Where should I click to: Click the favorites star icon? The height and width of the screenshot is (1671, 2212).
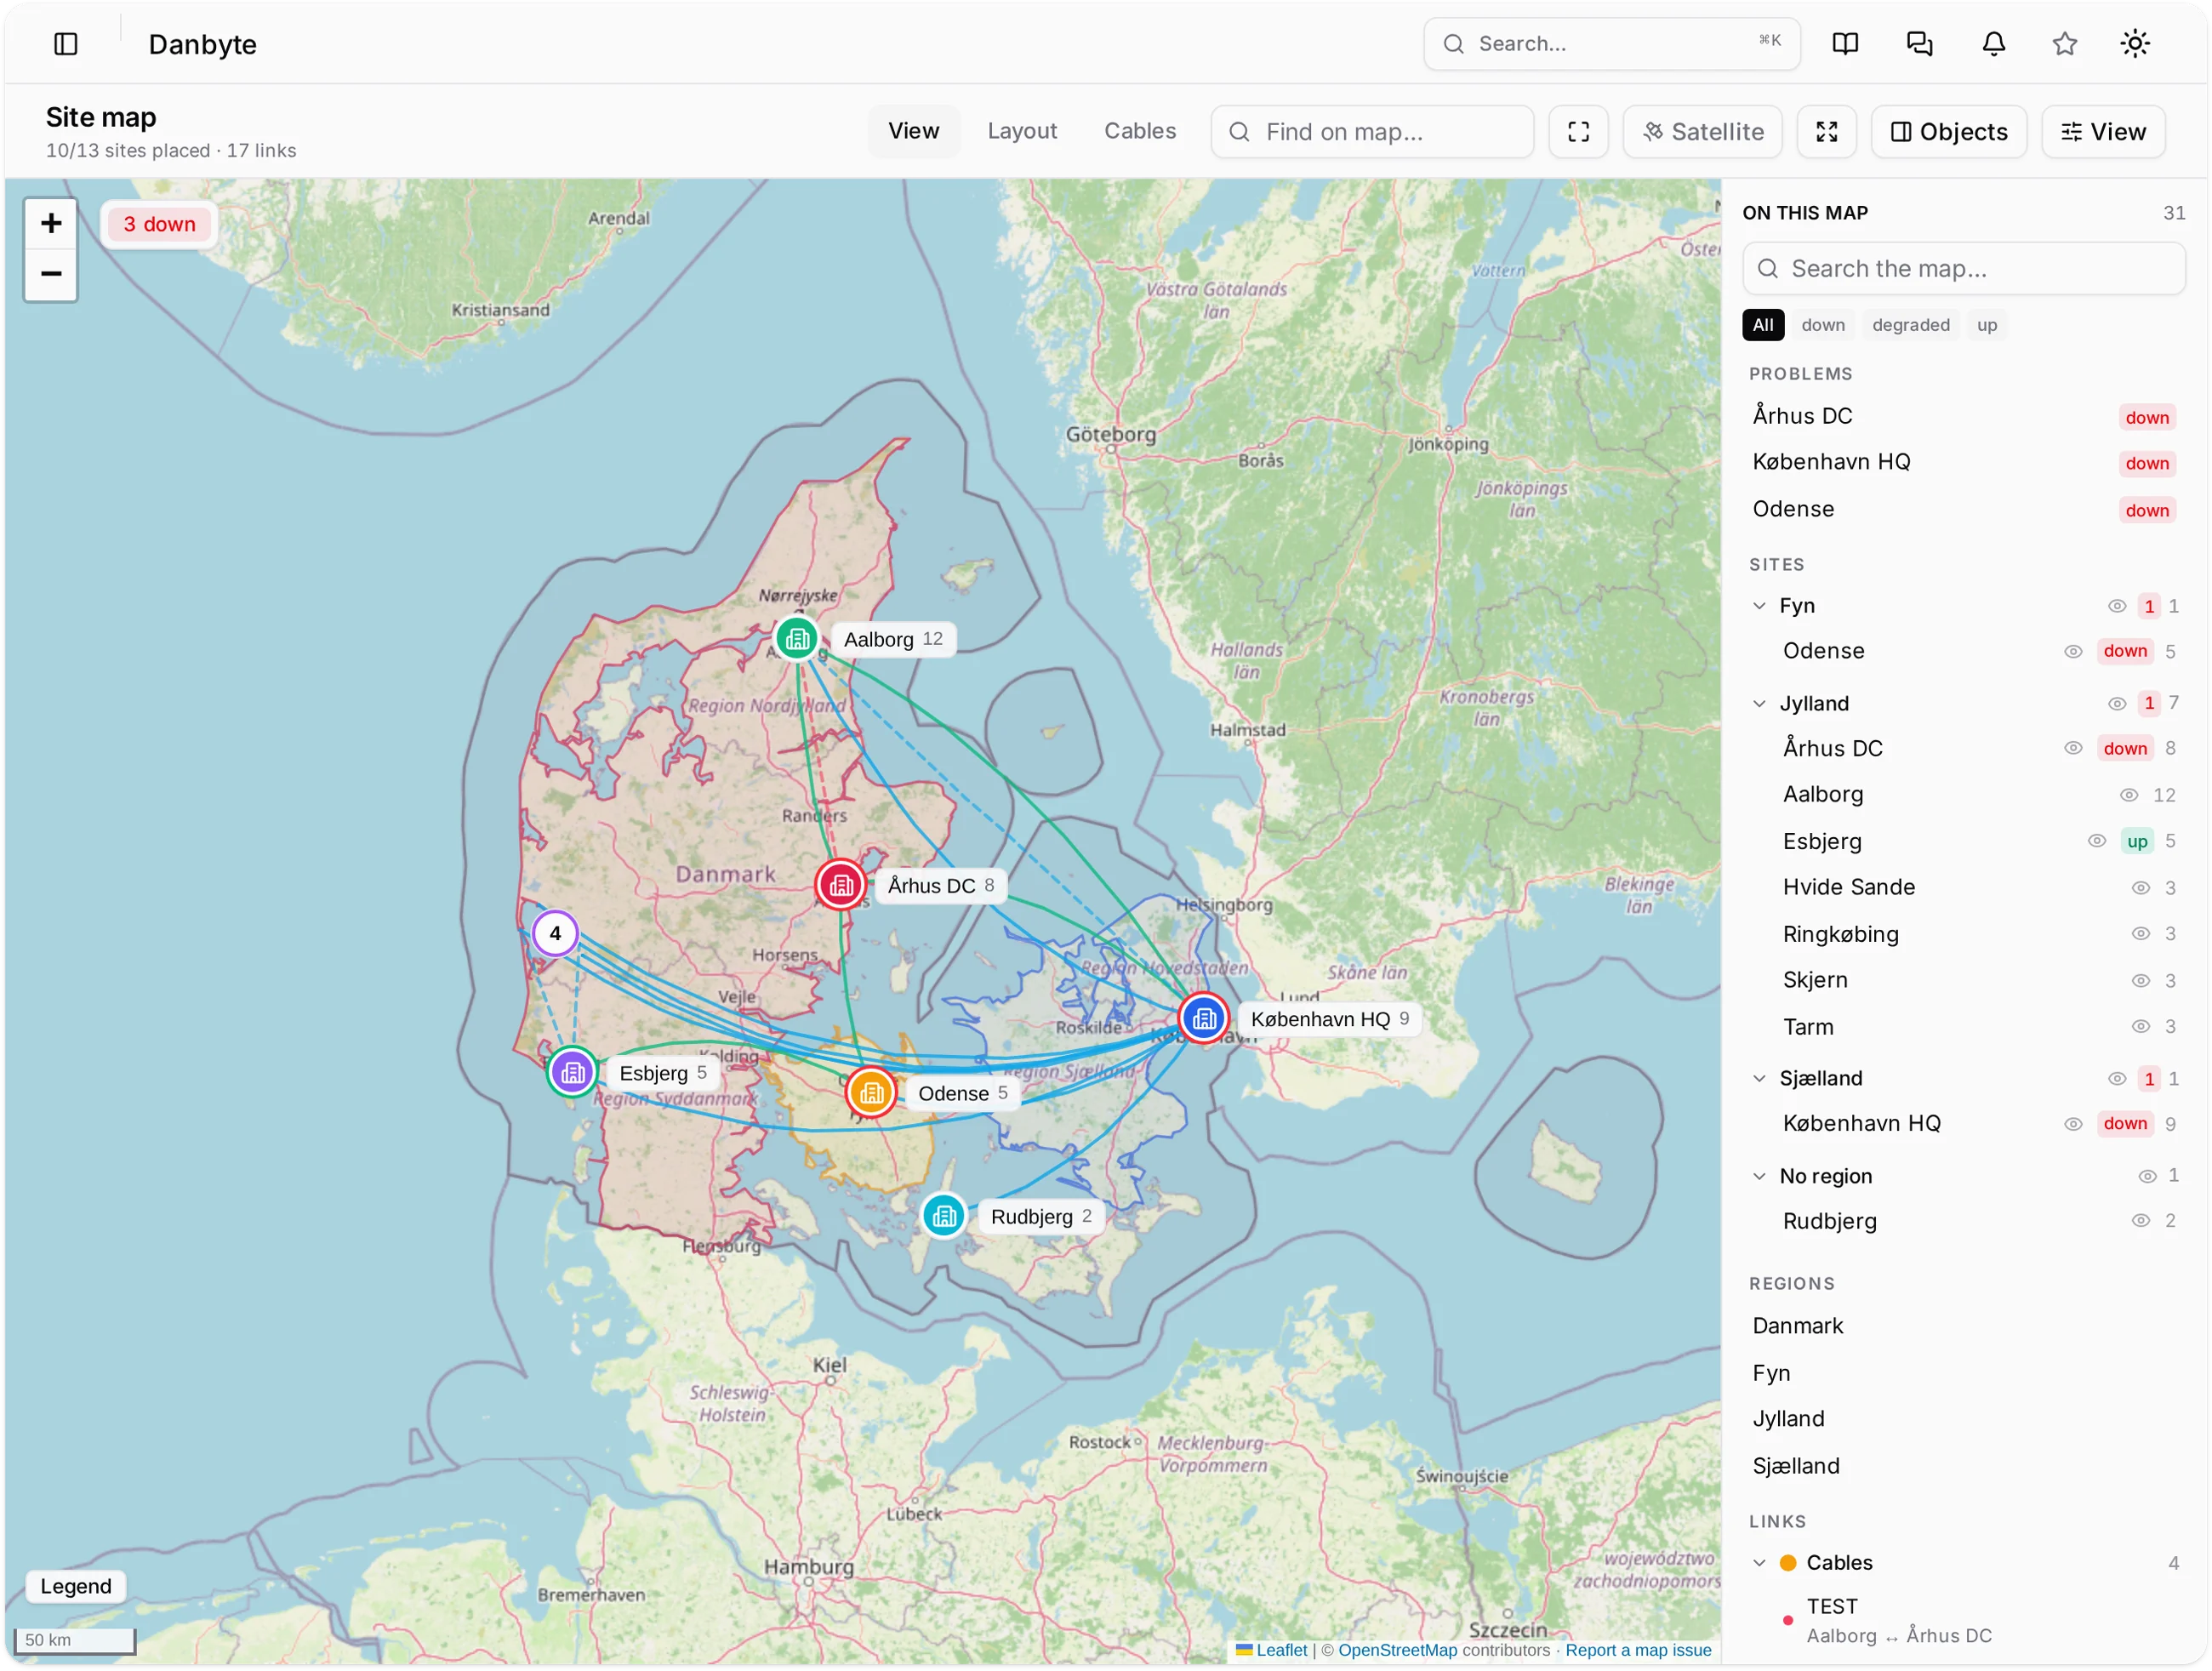(2064, 44)
